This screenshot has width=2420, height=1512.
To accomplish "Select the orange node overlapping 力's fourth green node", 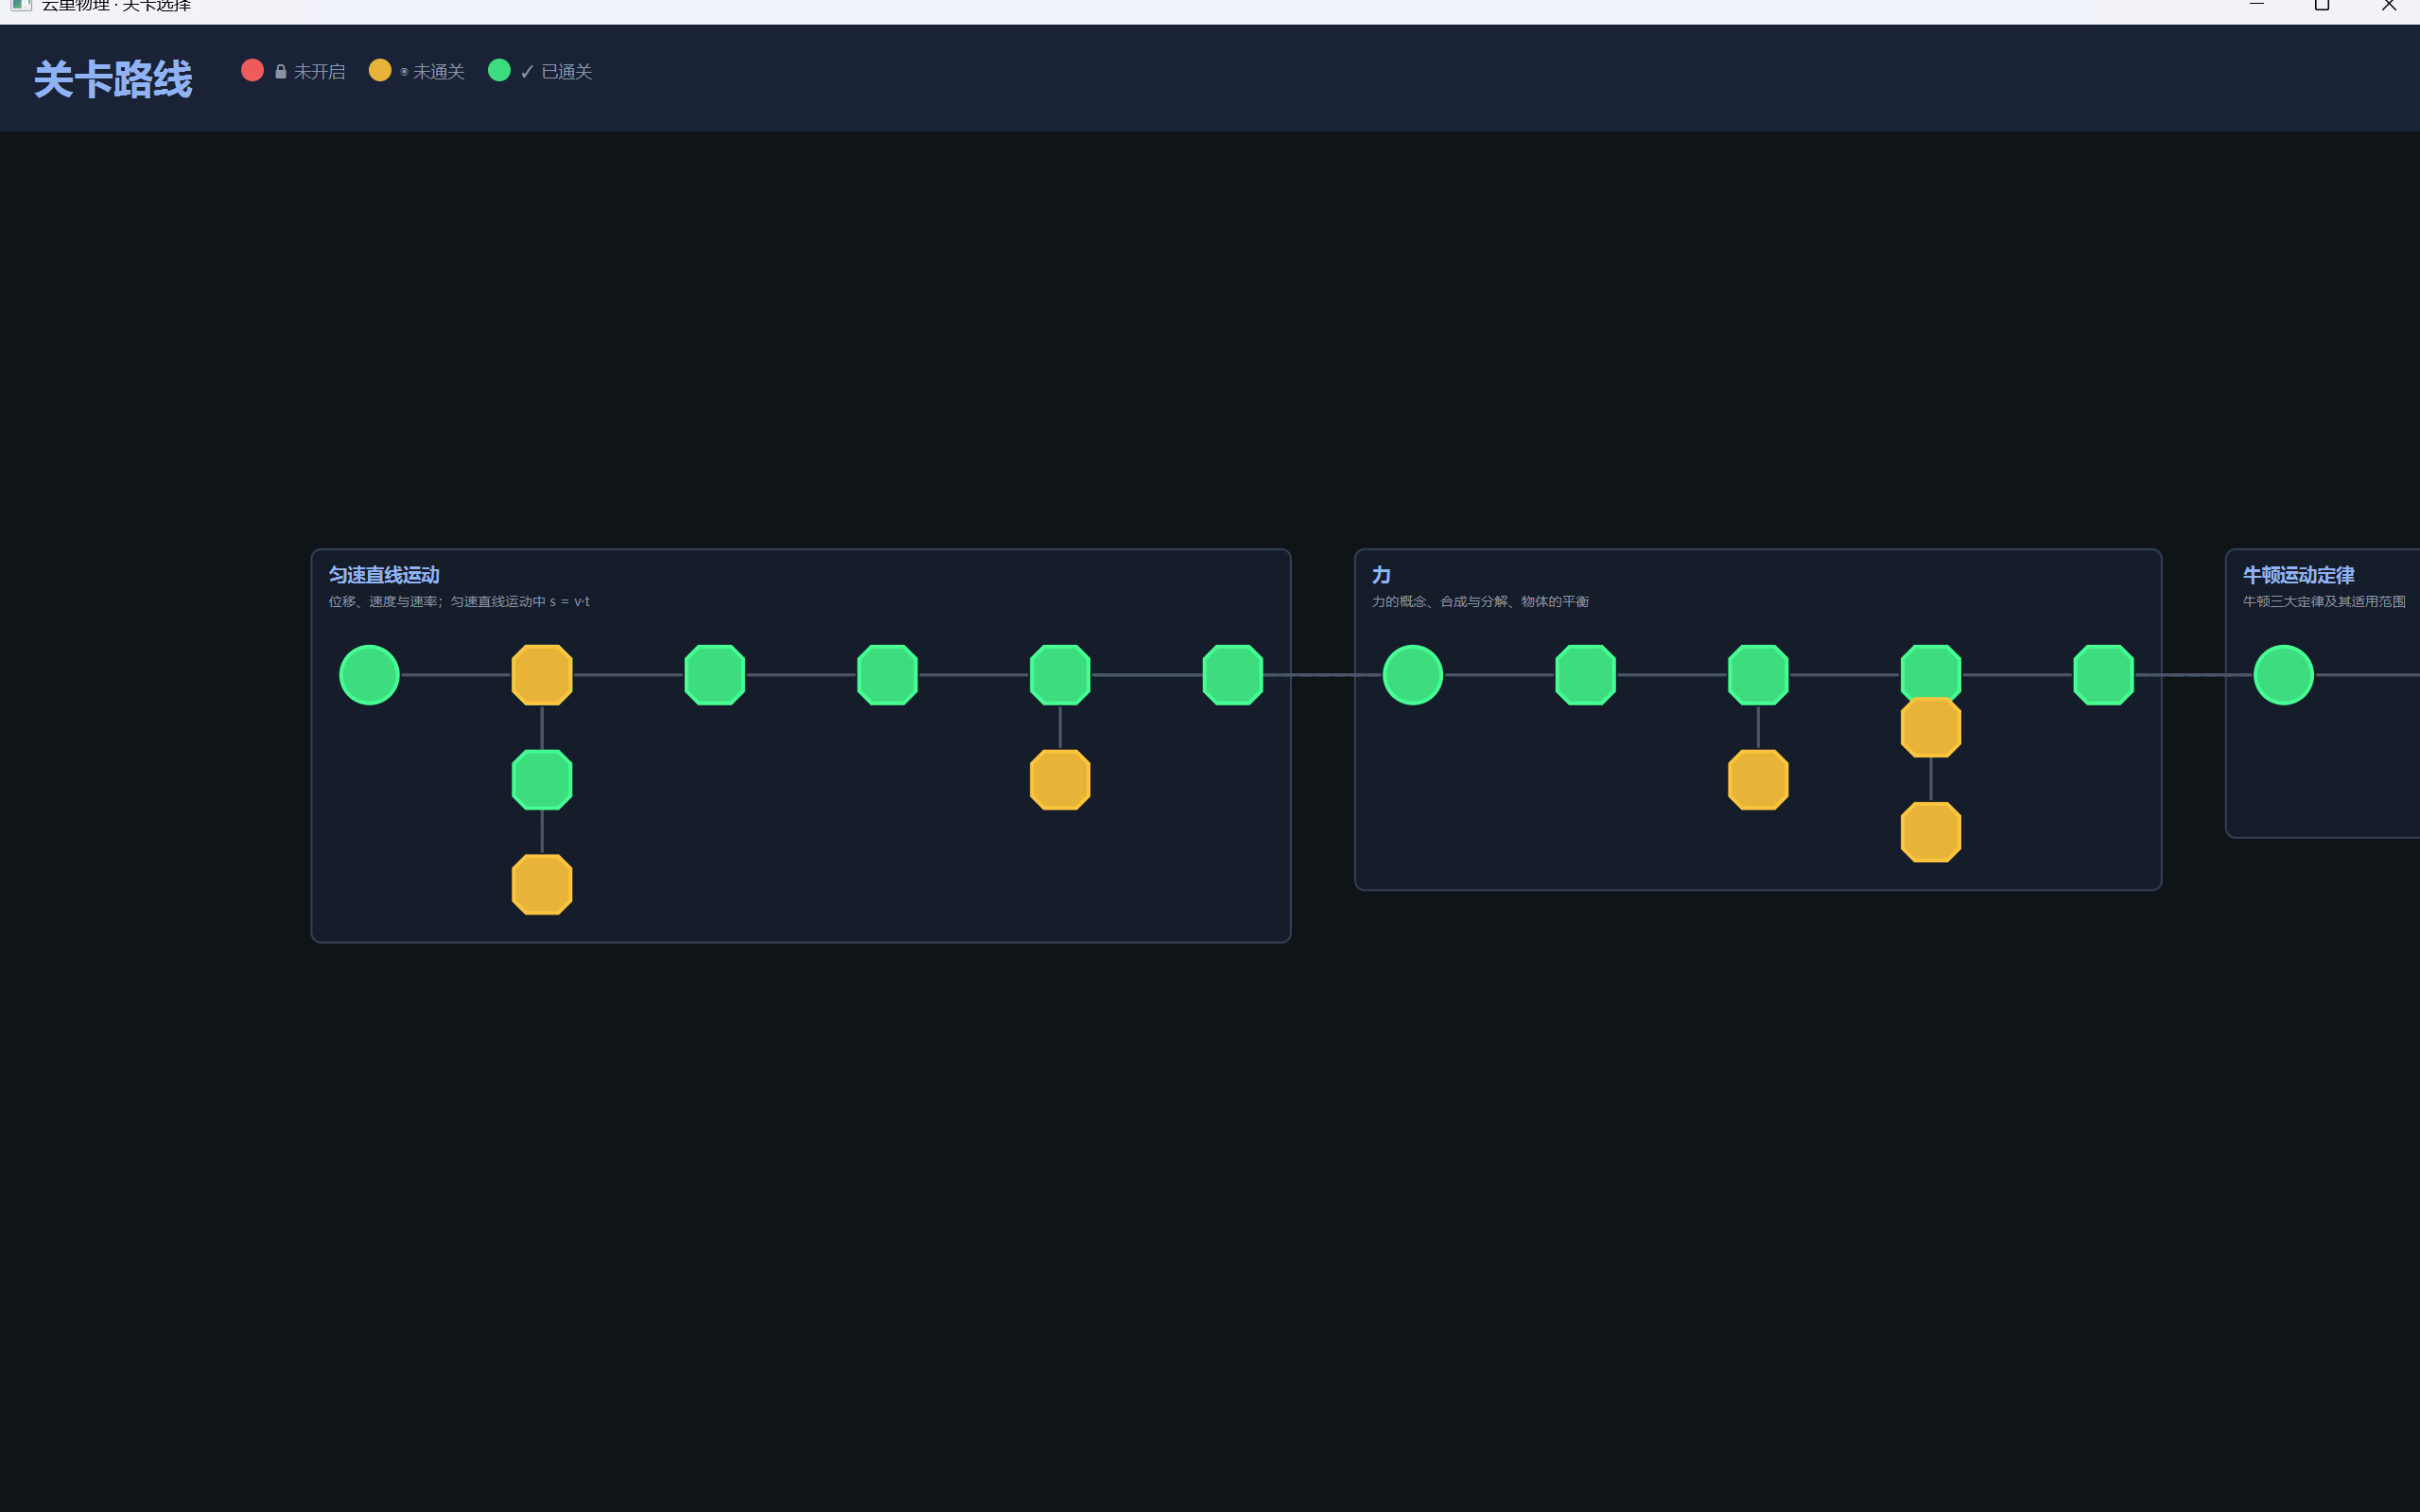I will [1931, 728].
